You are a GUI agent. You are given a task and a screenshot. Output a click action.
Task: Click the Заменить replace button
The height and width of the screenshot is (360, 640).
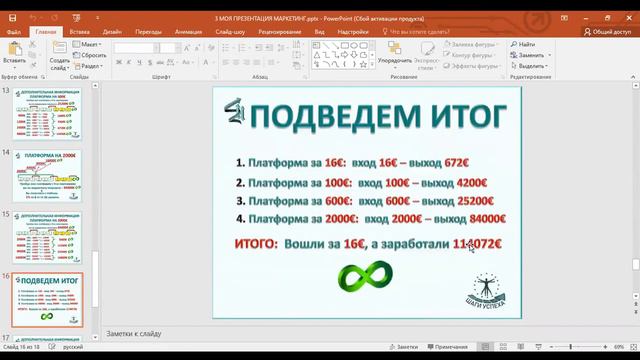531,55
